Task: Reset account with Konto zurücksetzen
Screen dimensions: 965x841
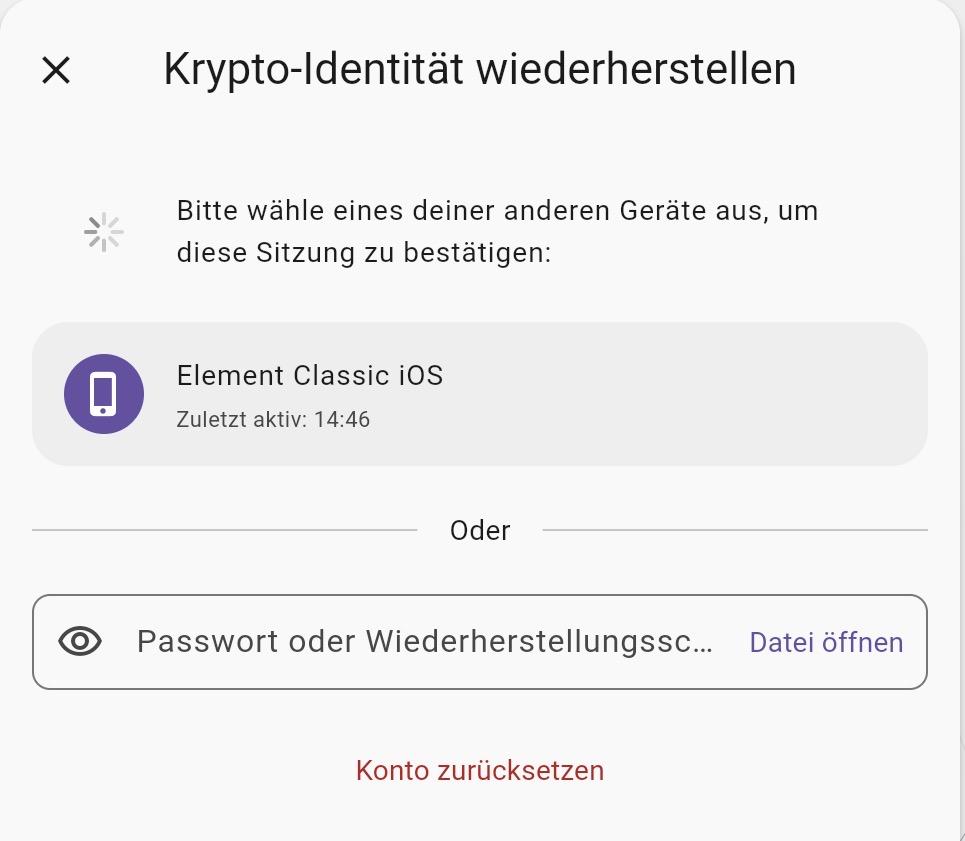Action: pos(480,770)
